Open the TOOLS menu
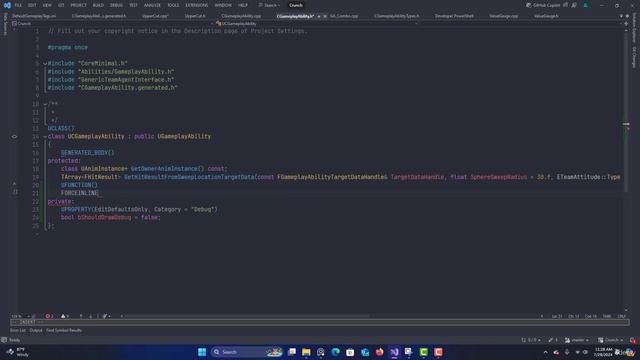The width and height of the screenshot is (640, 360). point(173,5)
